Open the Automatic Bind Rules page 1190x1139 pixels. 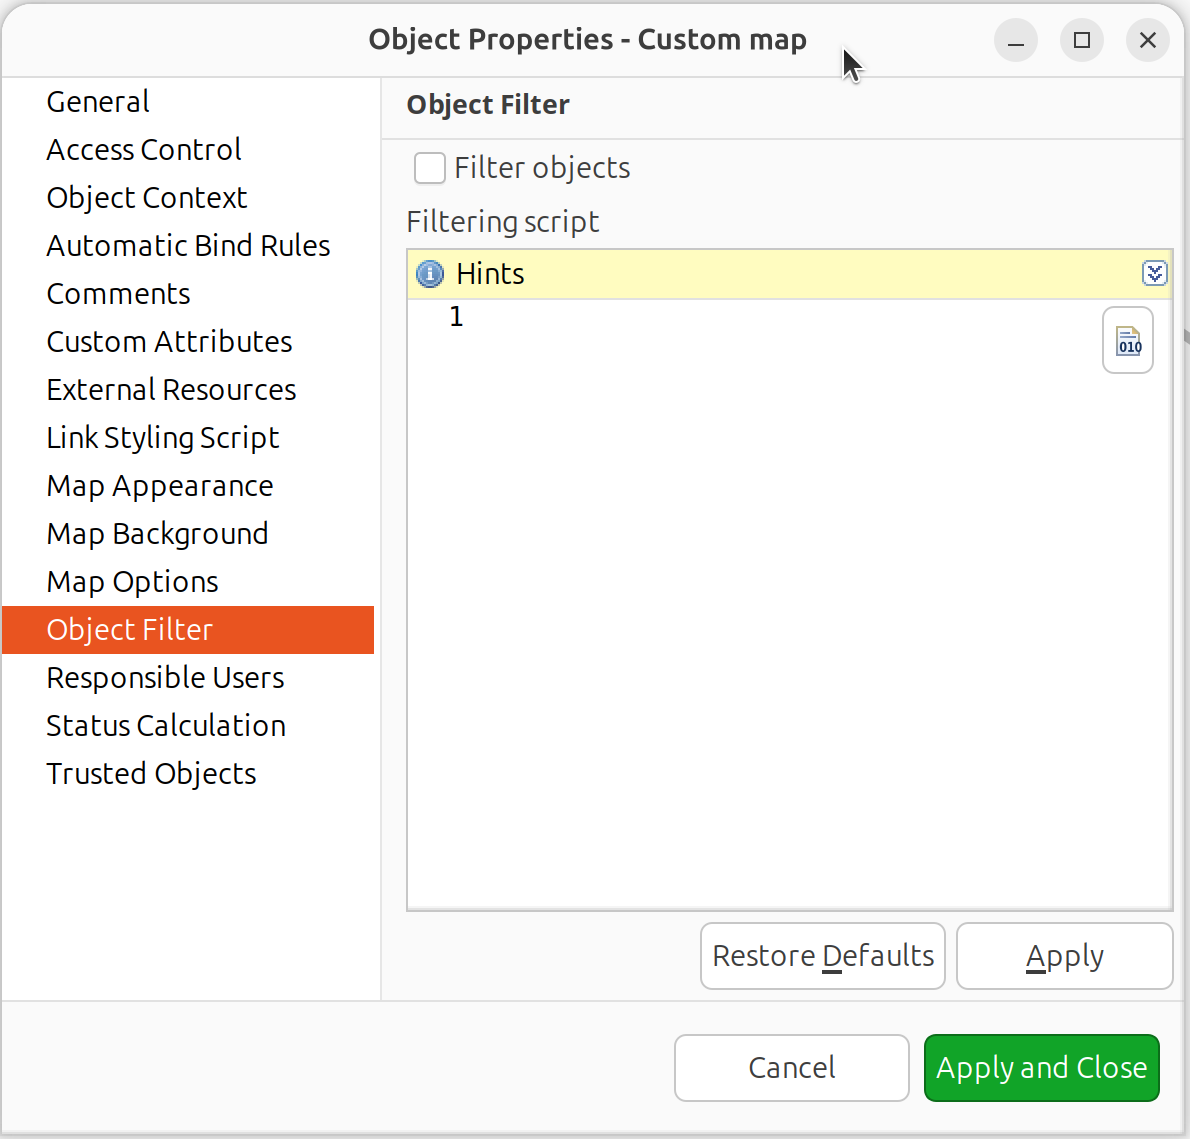tap(188, 245)
